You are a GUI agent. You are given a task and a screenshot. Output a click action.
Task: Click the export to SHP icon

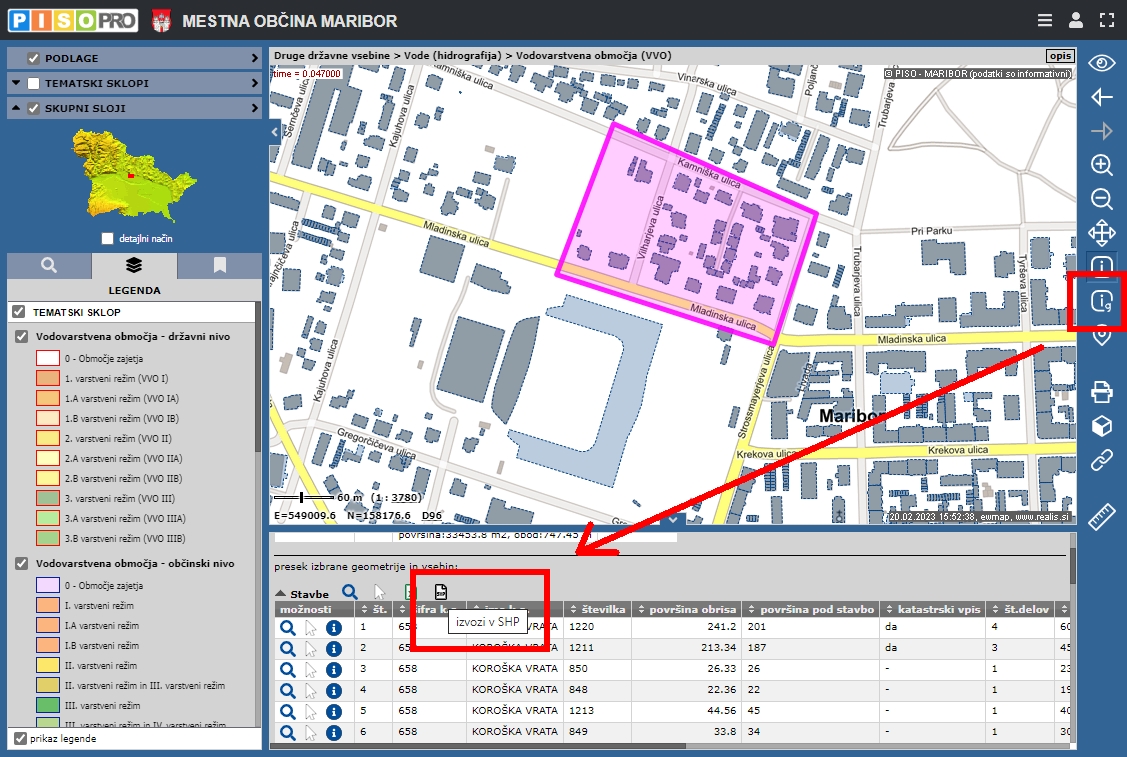tap(441, 592)
